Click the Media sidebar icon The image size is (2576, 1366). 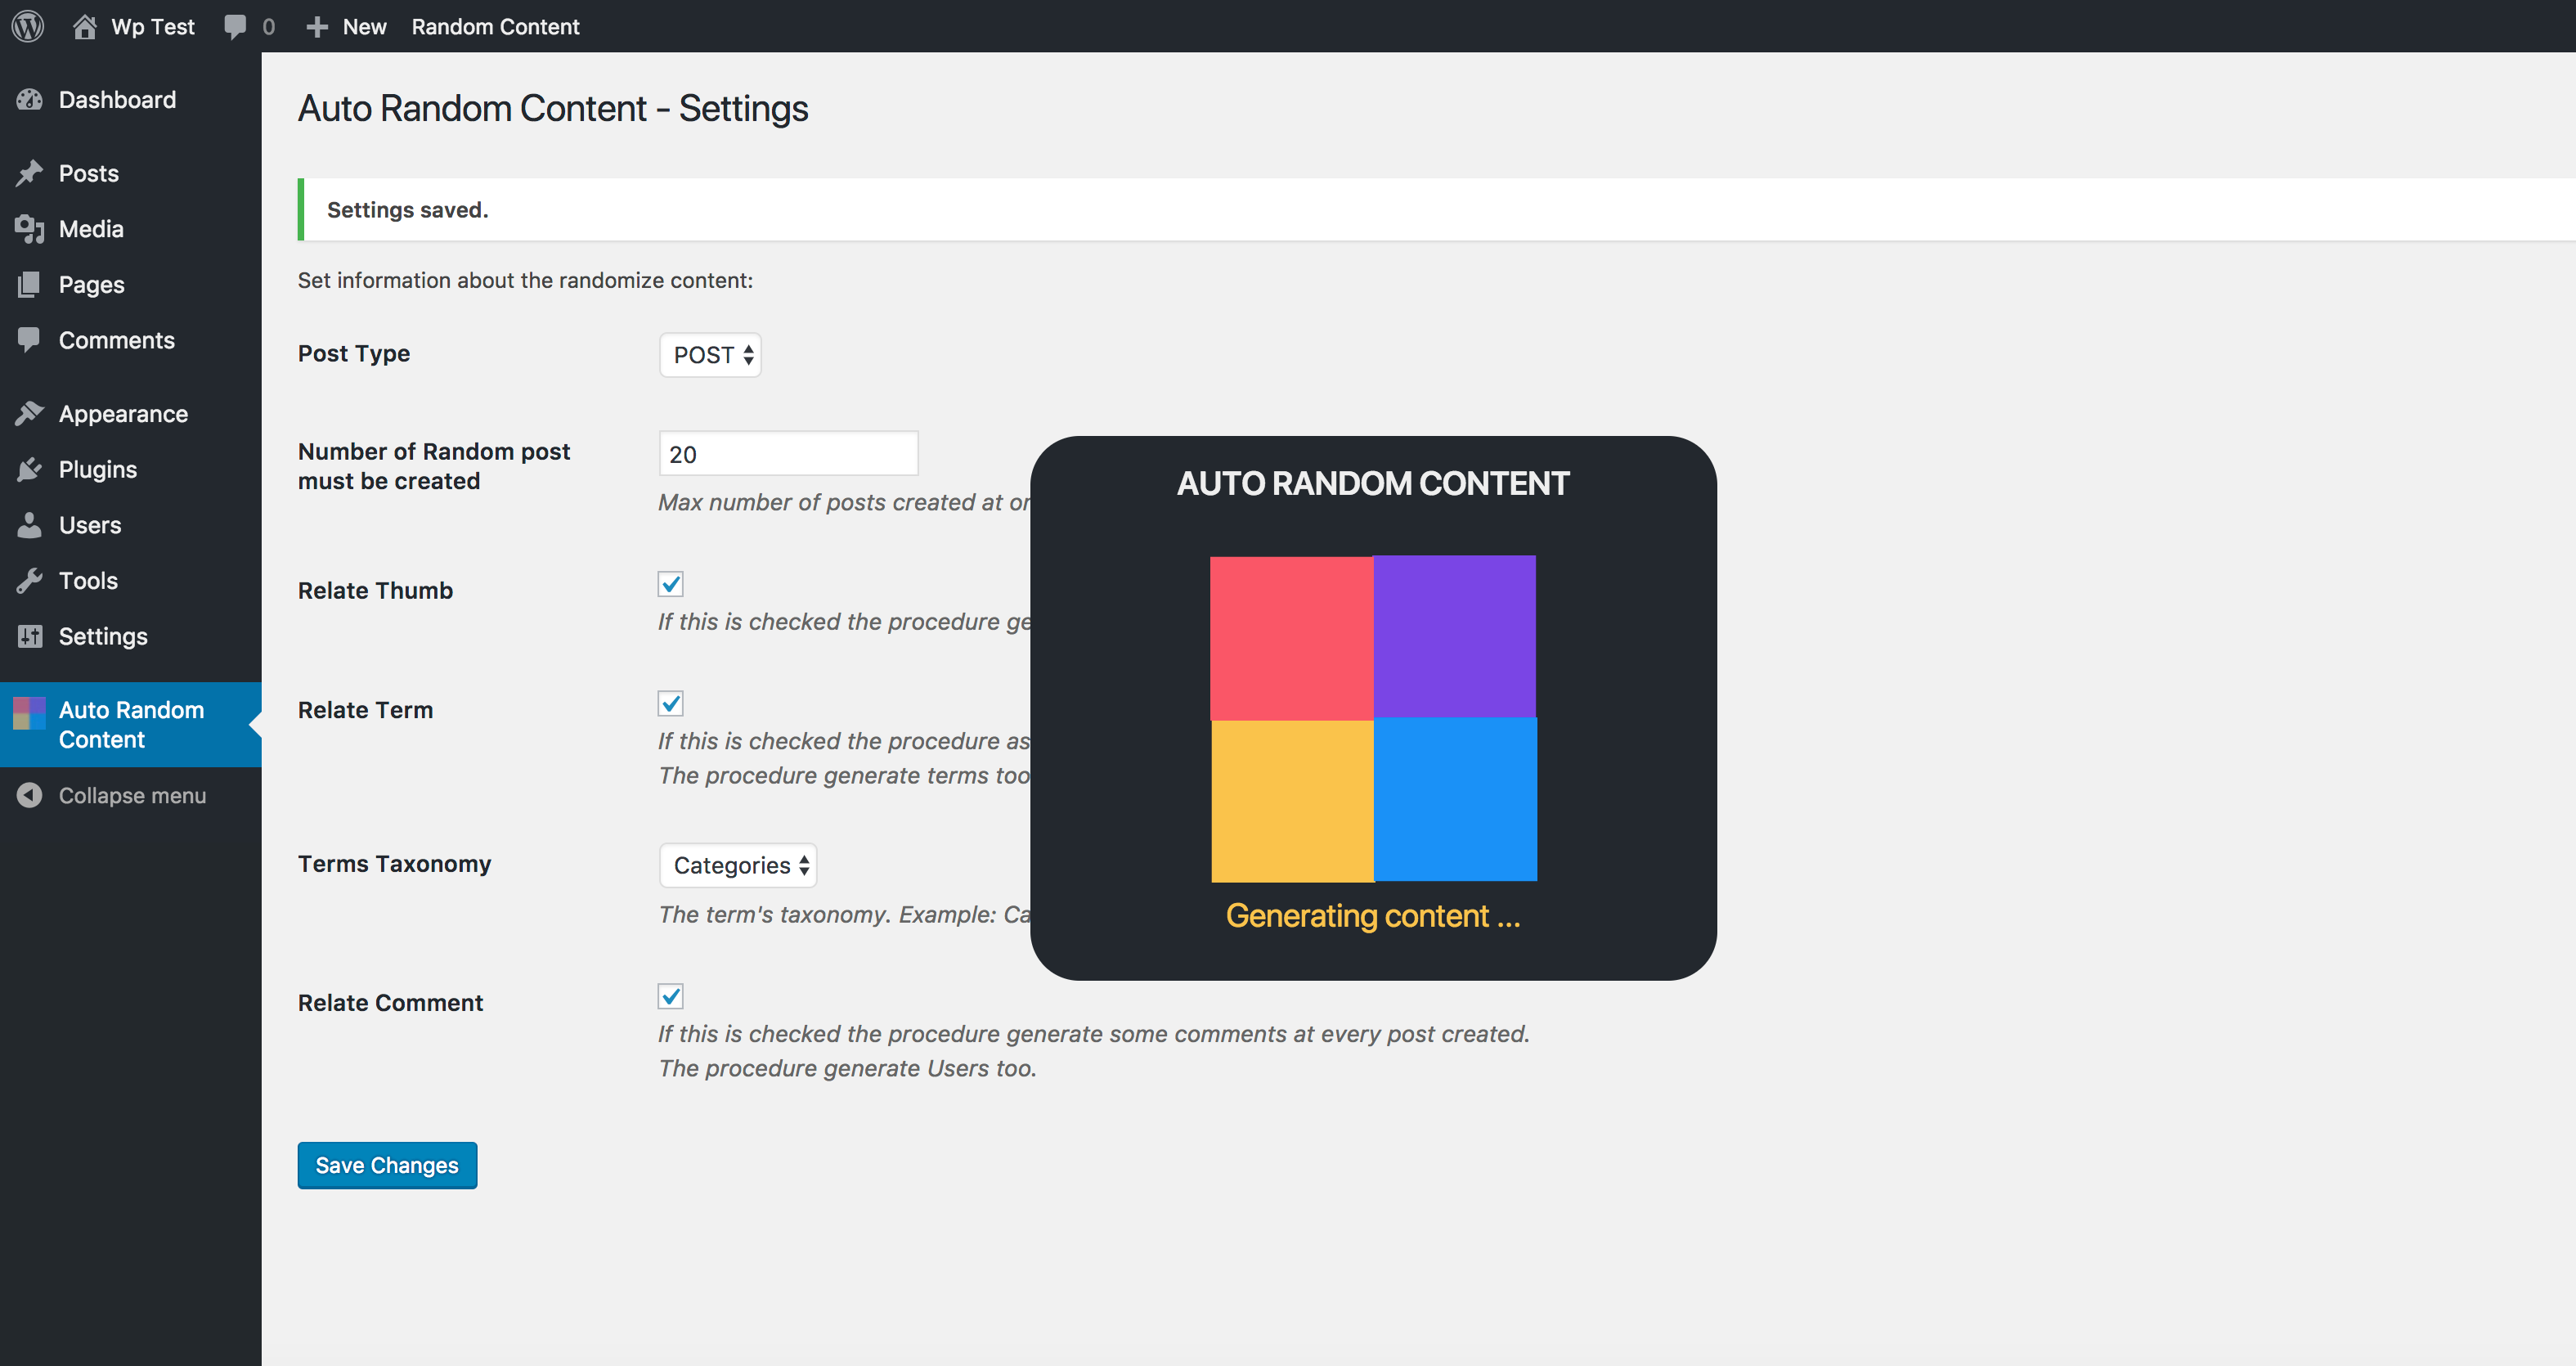tap(30, 229)
